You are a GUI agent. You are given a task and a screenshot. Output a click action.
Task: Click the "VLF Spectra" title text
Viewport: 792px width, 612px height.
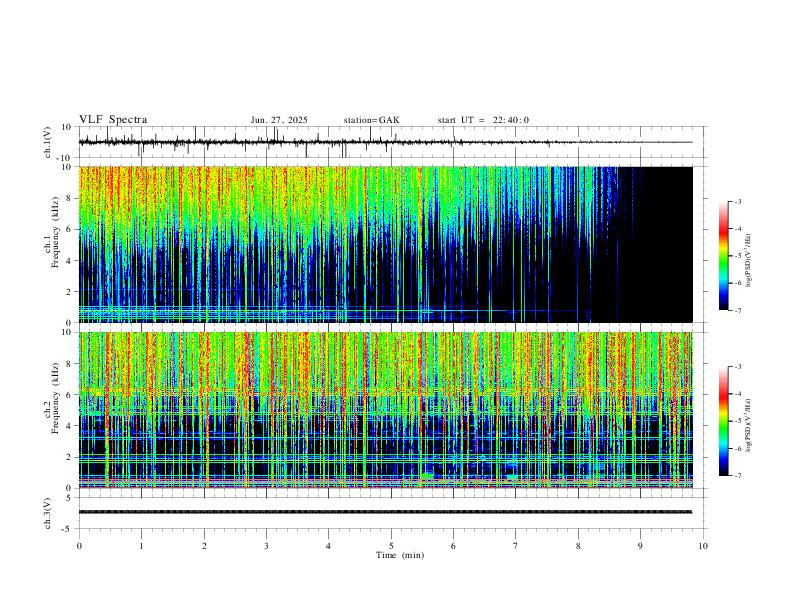(113, 120)
